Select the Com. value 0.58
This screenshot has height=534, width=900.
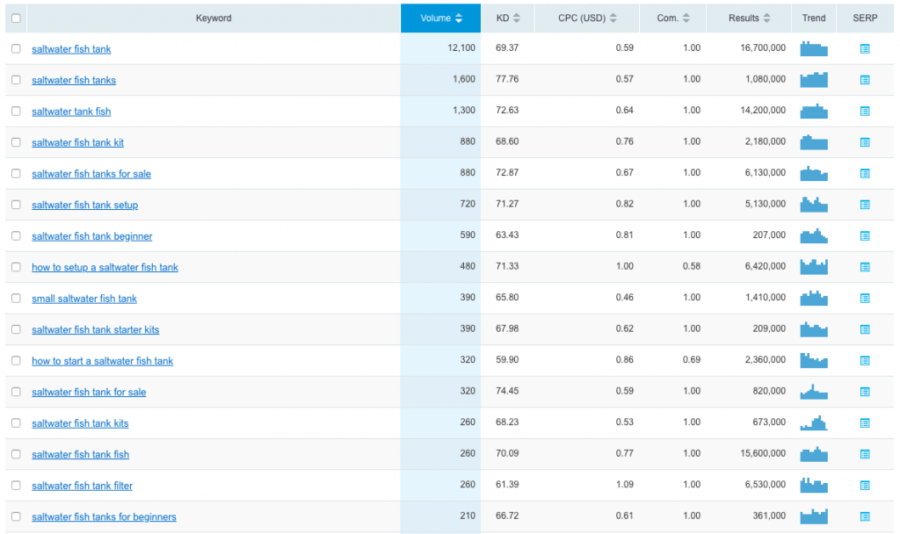692,266
